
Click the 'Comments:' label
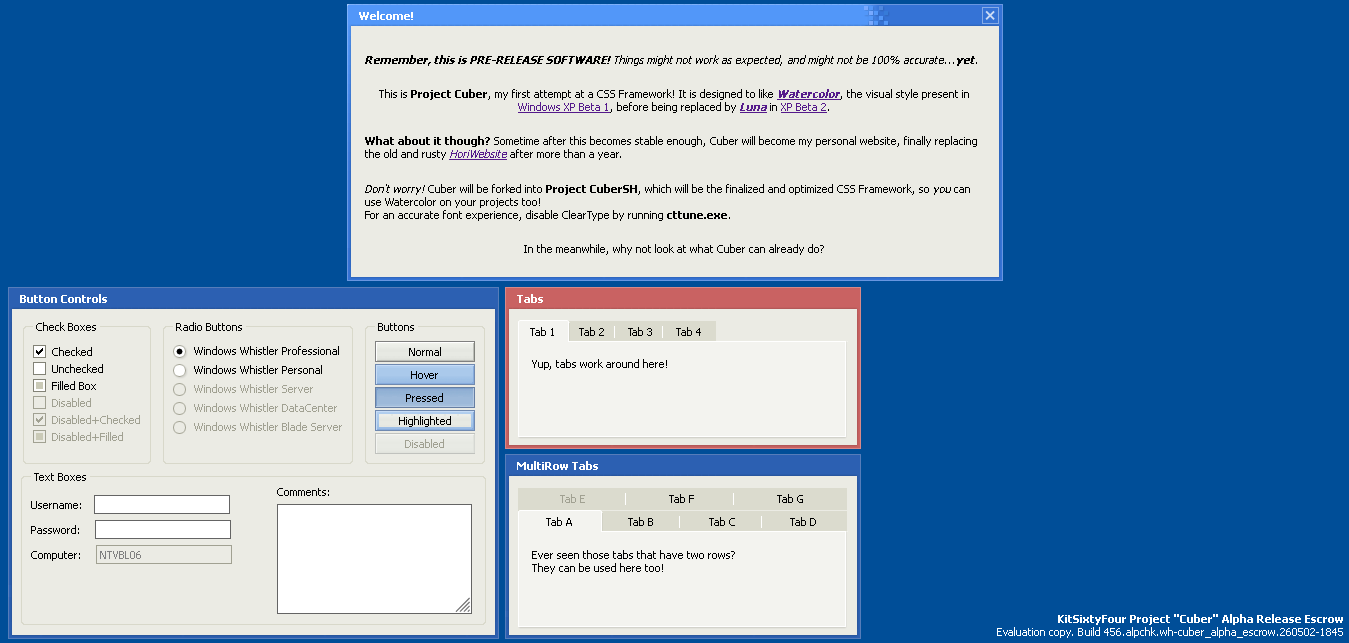pos(303,492)
